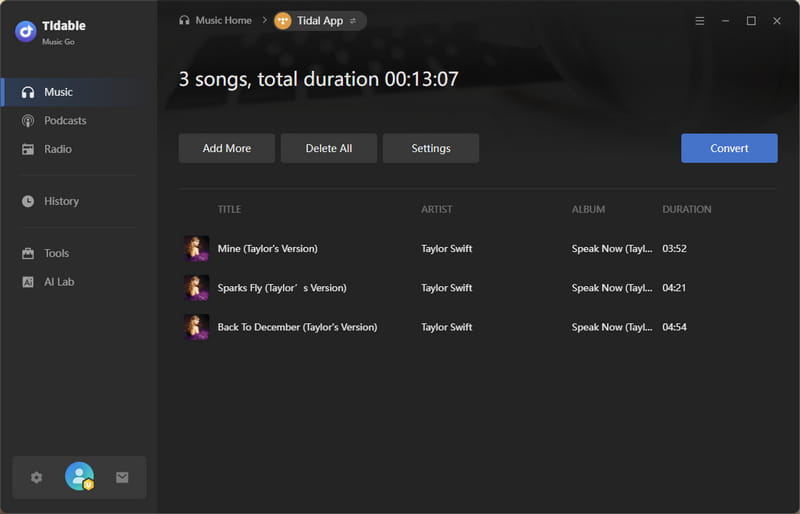The height and width of the screenshot is (514, 800).
Task: Open conversion Settings button
Action: pyautogui.click(x=431, y=149)
